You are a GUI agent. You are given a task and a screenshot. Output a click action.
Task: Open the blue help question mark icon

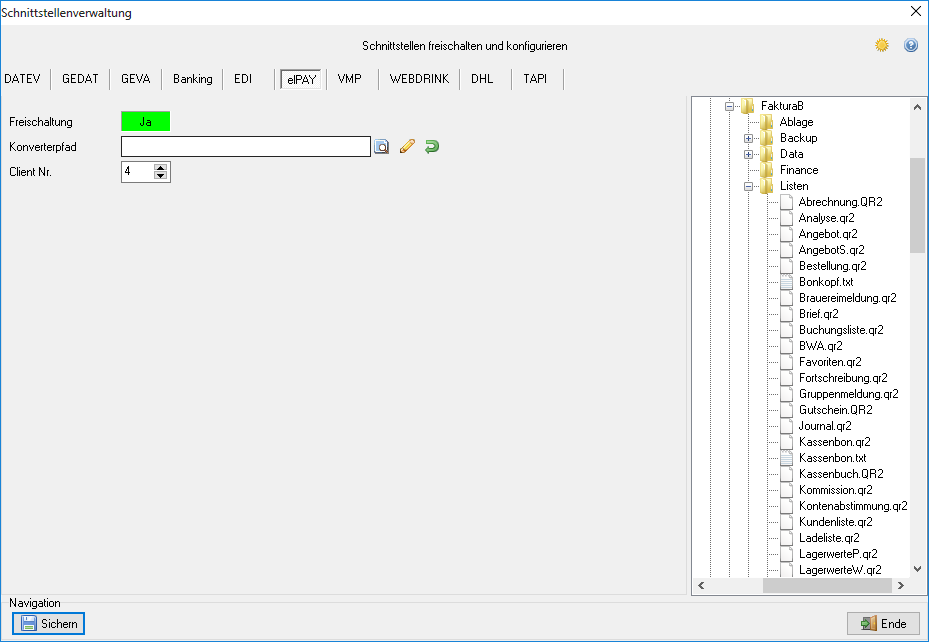911,46
